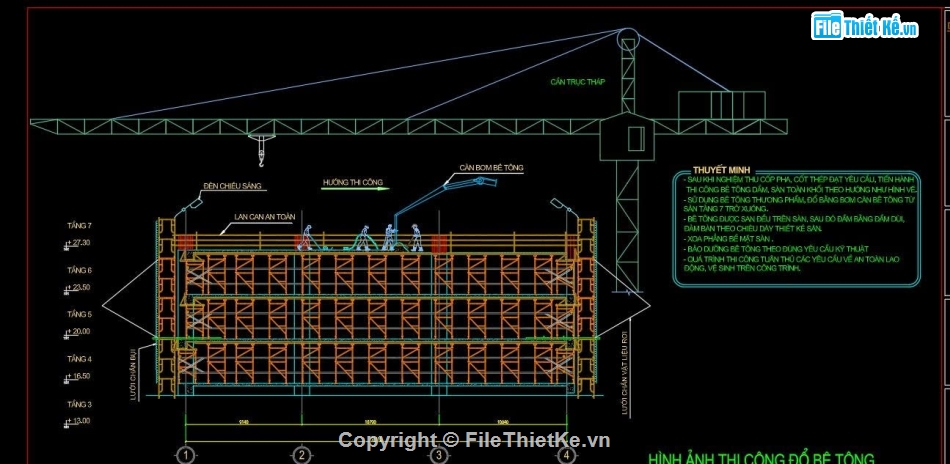Select the "CẦN TRỤC THÁP" crane label
This screenshot has height=464, width=950.
coord(577,81)
